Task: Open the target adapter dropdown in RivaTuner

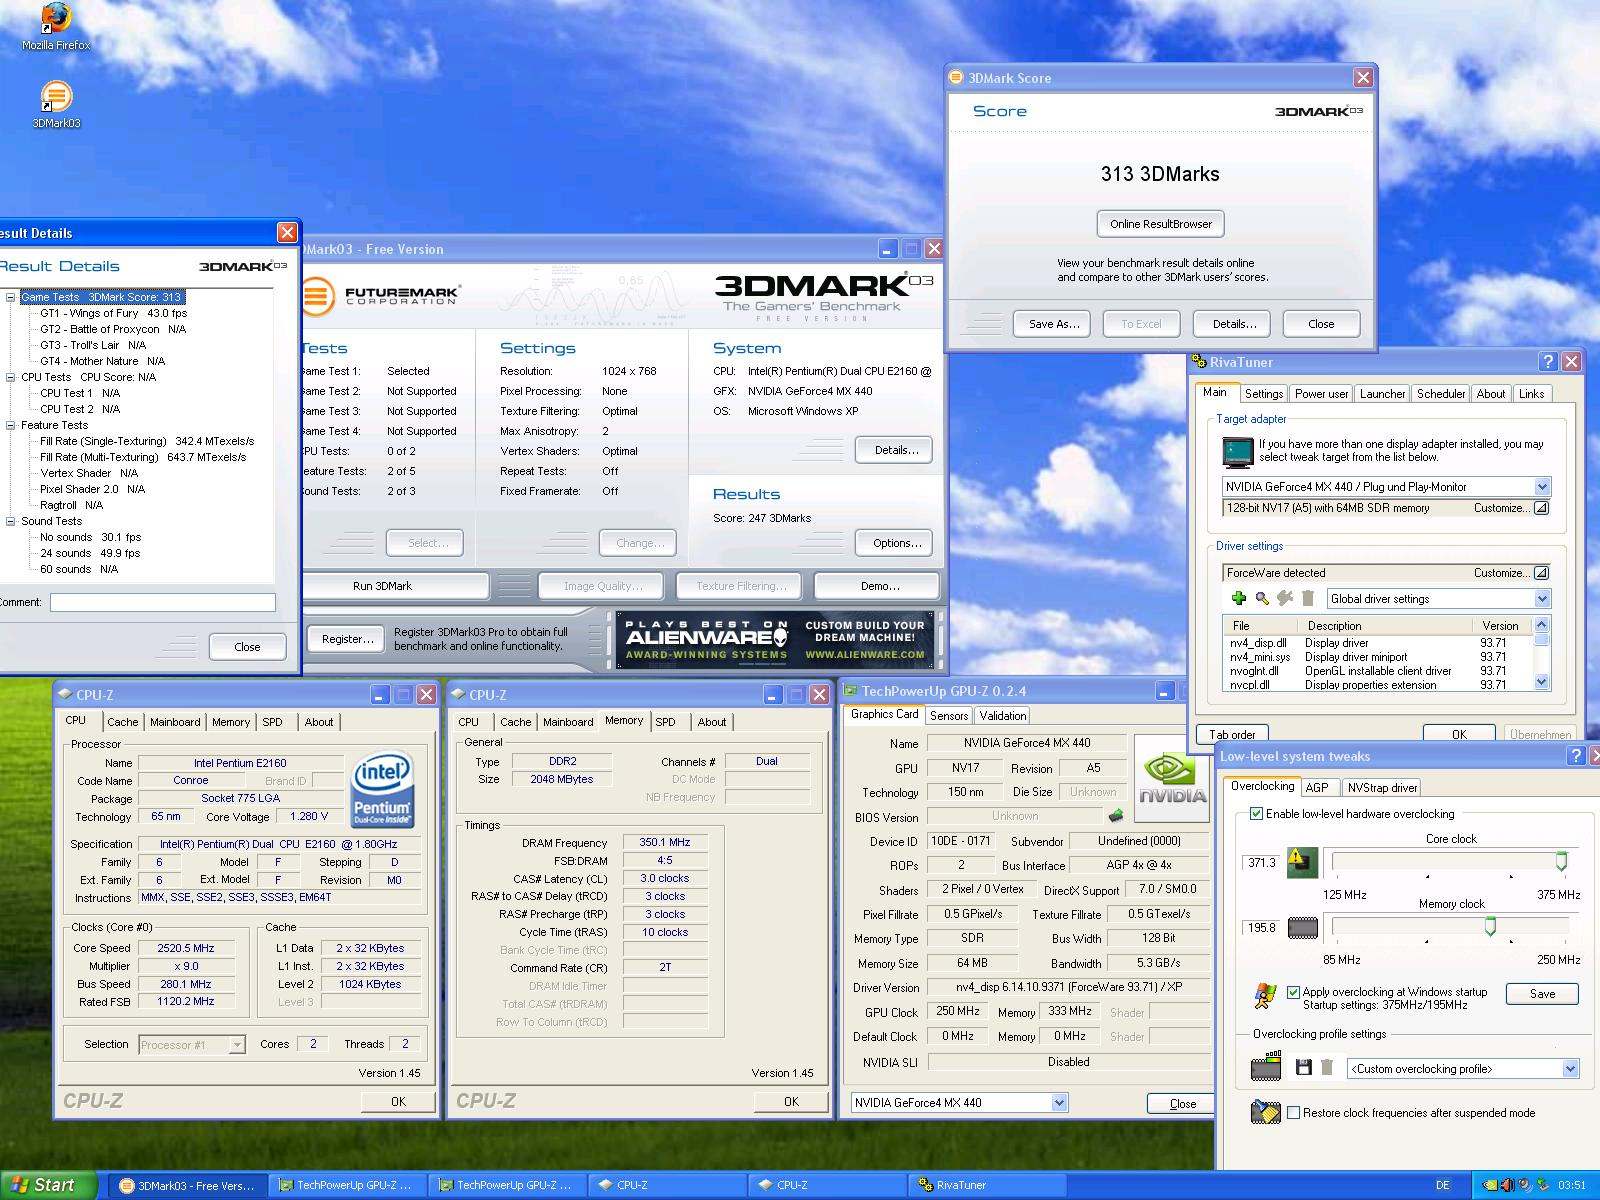Action: point(1542,487)
